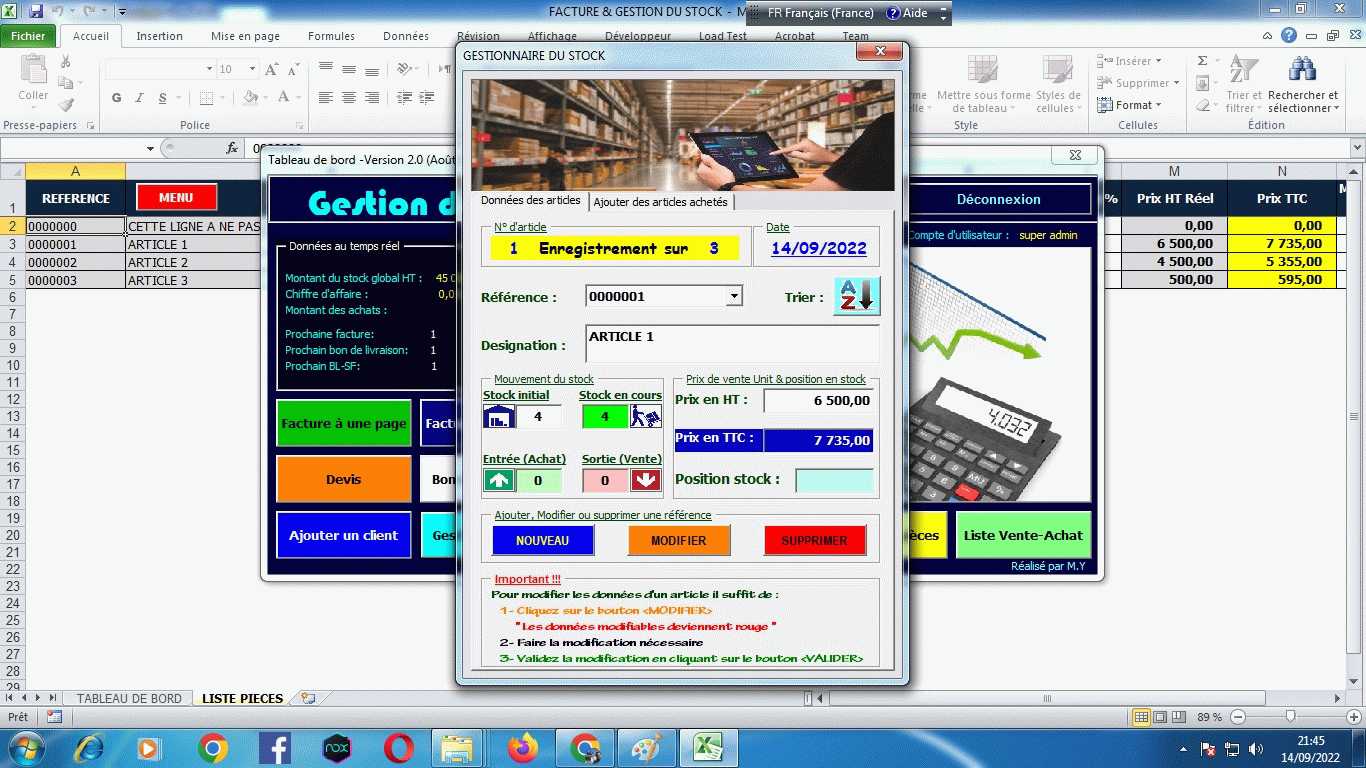Switch to the Données des articles tab
The height and width of the screenshot is (768, 1366).
coord(531,200)
